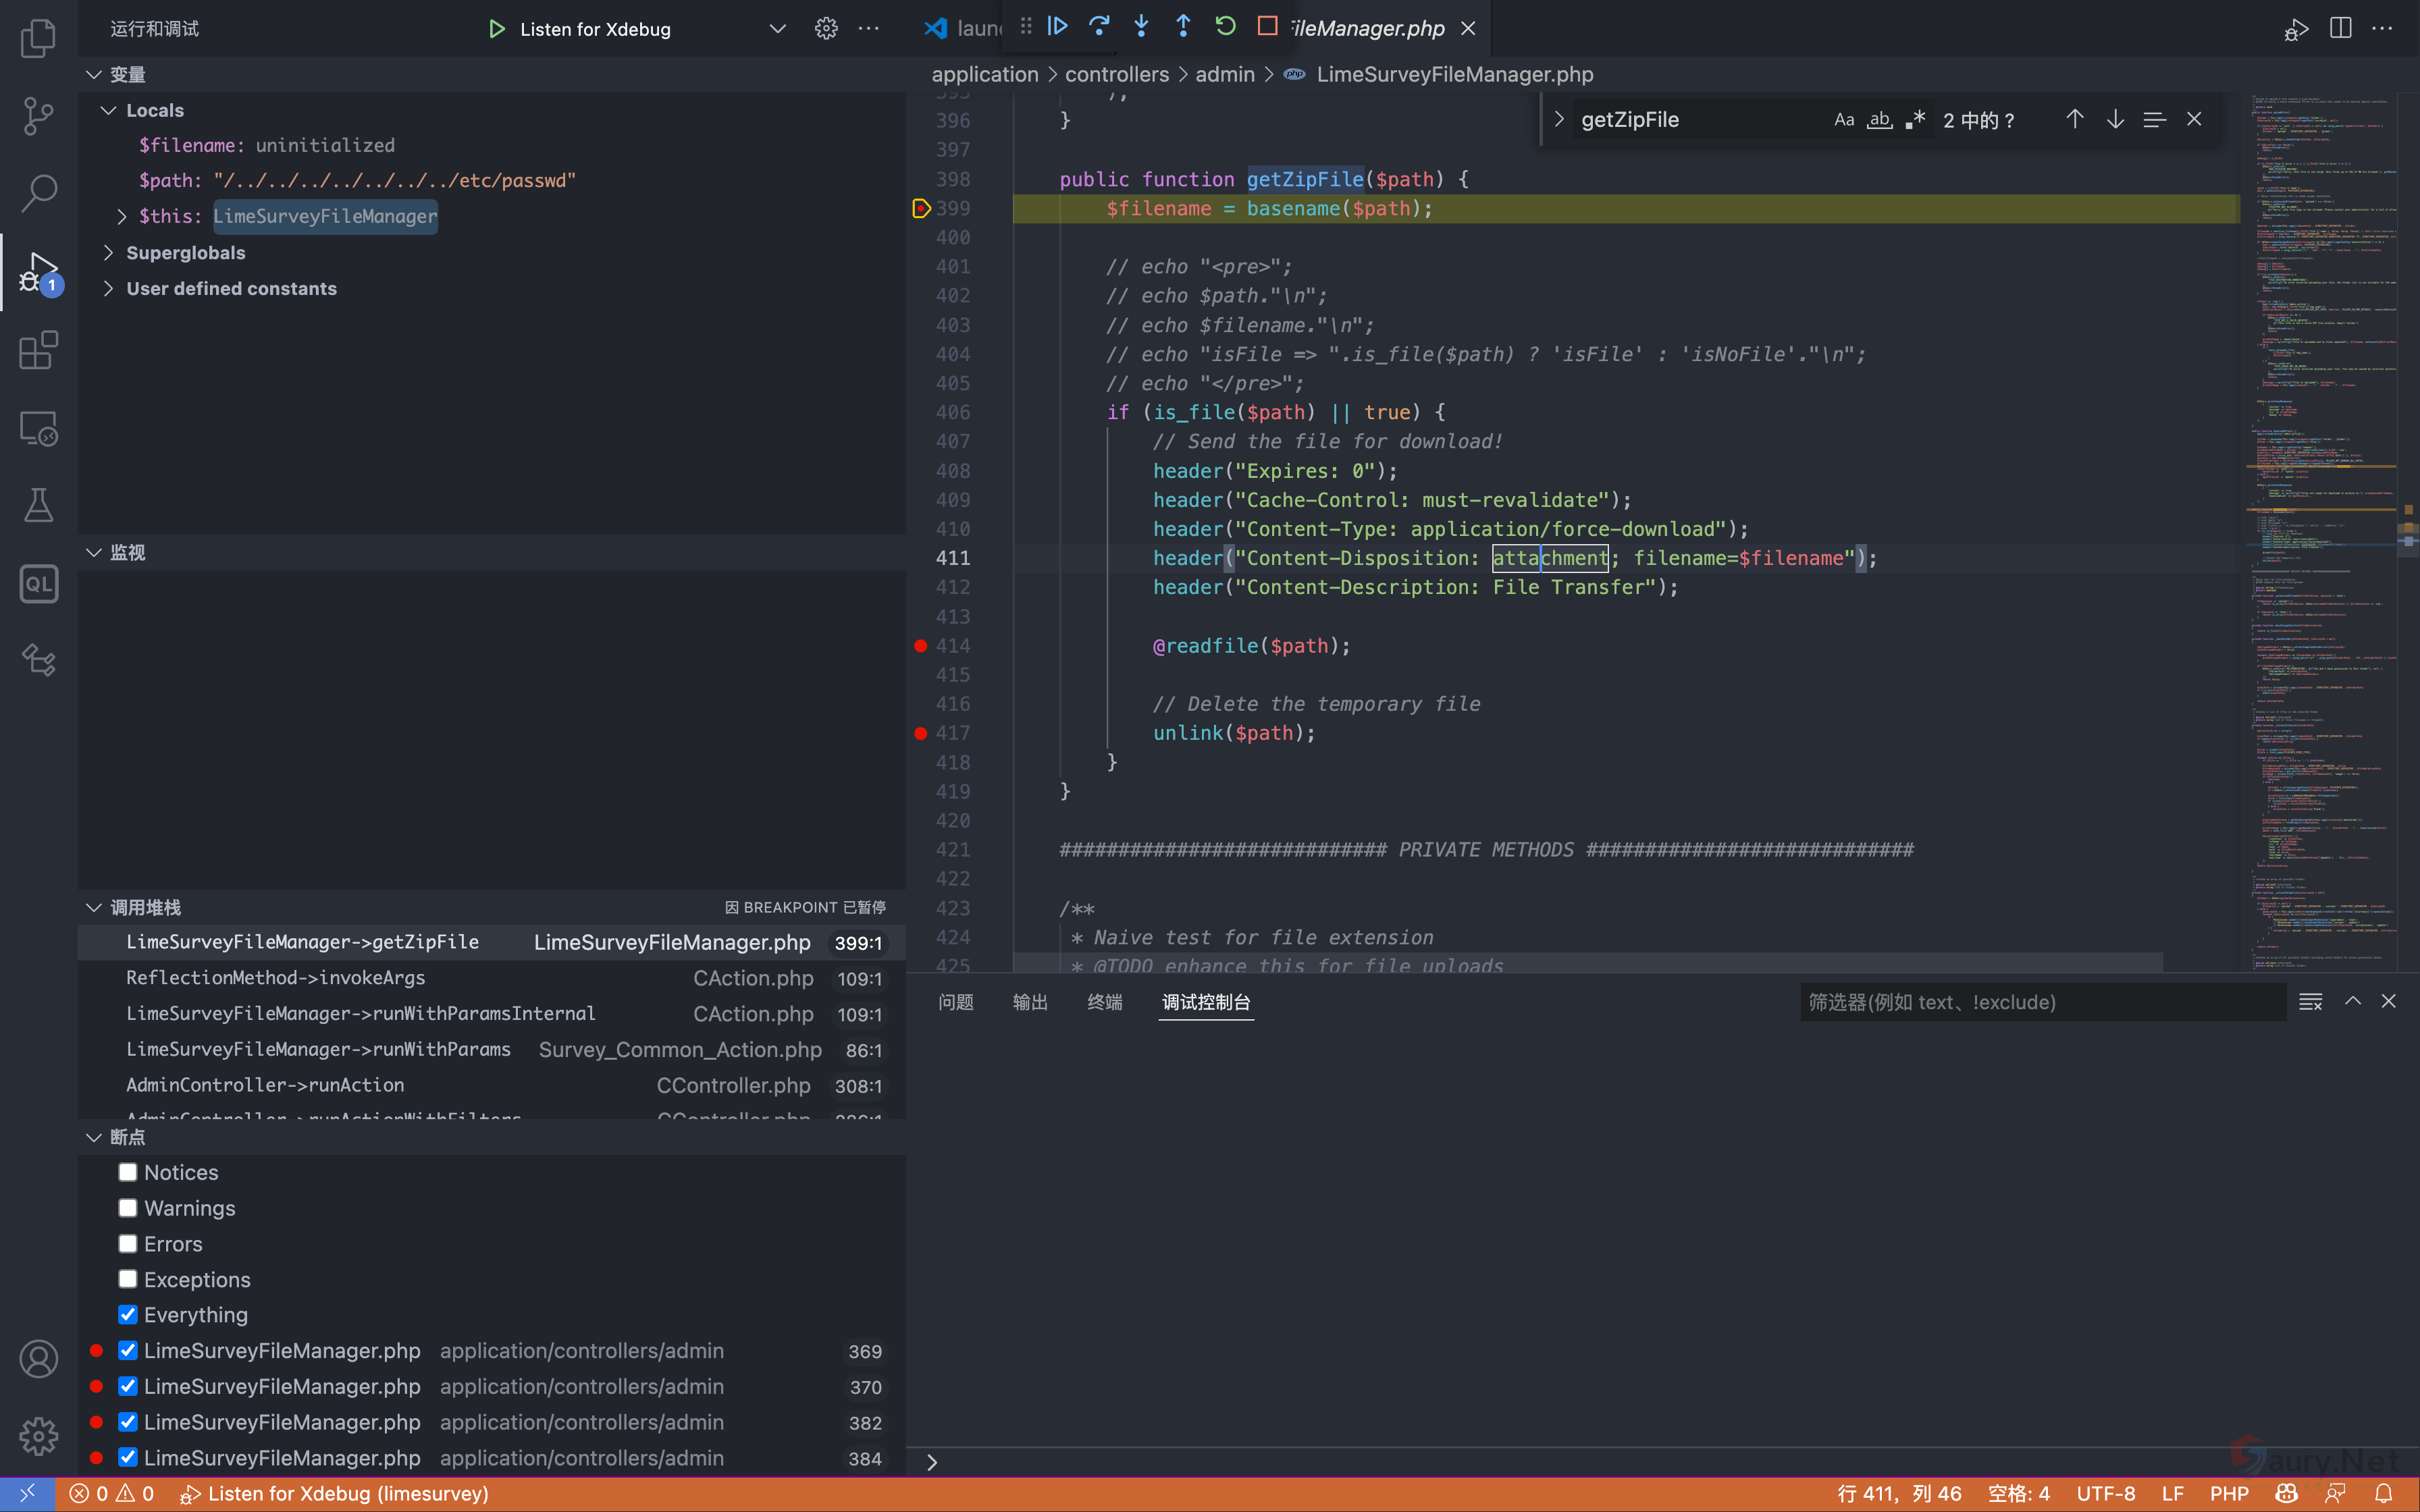The width and height of the screenshot is (2420, 1512).
Task: Open the Extensions view in activity bar
Action: click(38, 350)
